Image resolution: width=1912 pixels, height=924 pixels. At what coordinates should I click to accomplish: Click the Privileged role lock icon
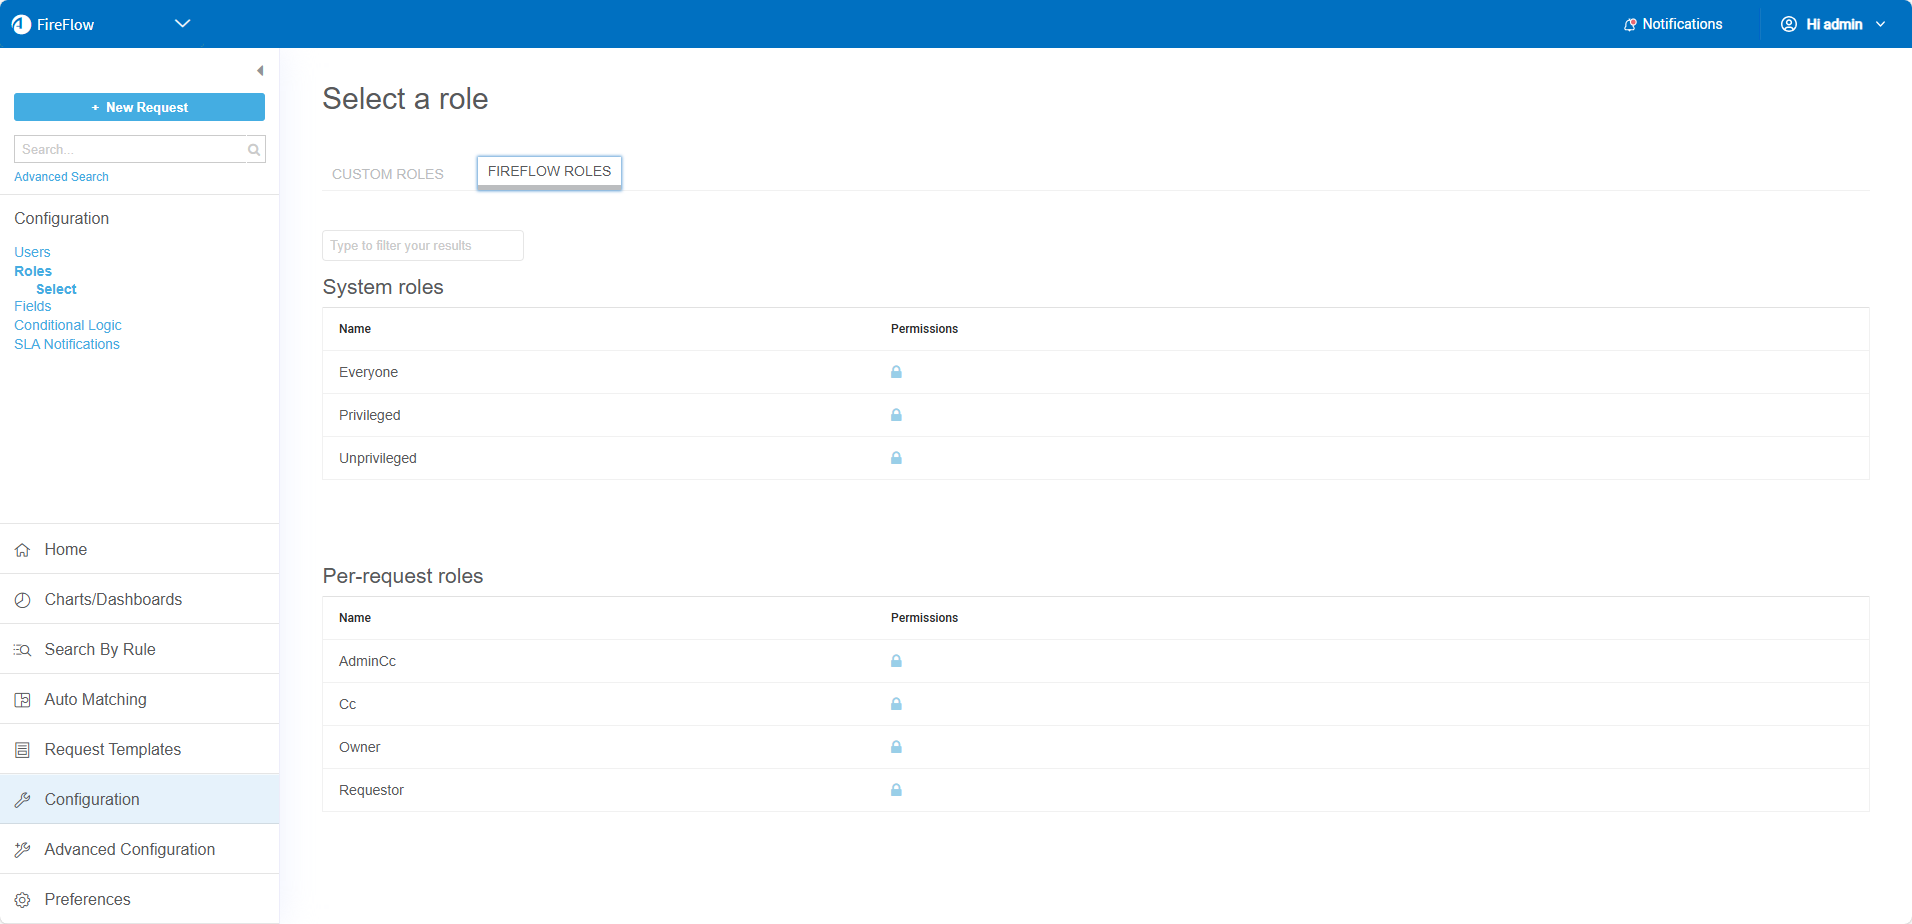click(896, 415)
